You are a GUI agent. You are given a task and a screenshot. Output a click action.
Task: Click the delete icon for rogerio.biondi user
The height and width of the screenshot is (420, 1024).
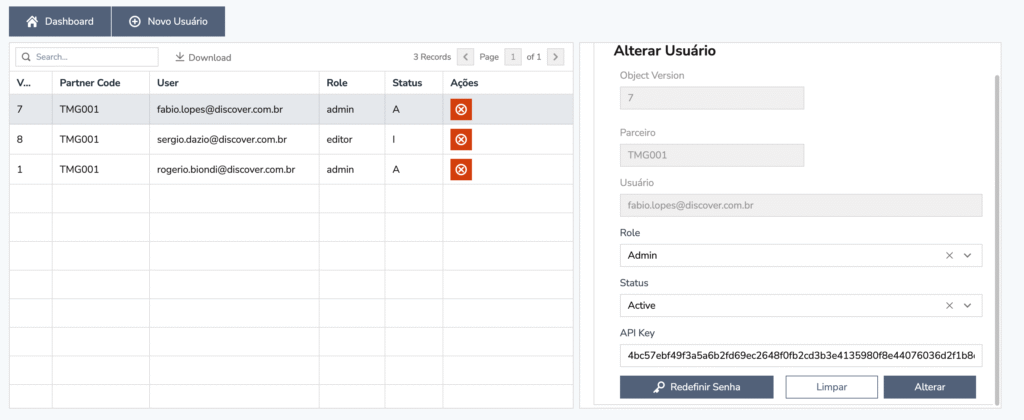(x=460, y=169)
